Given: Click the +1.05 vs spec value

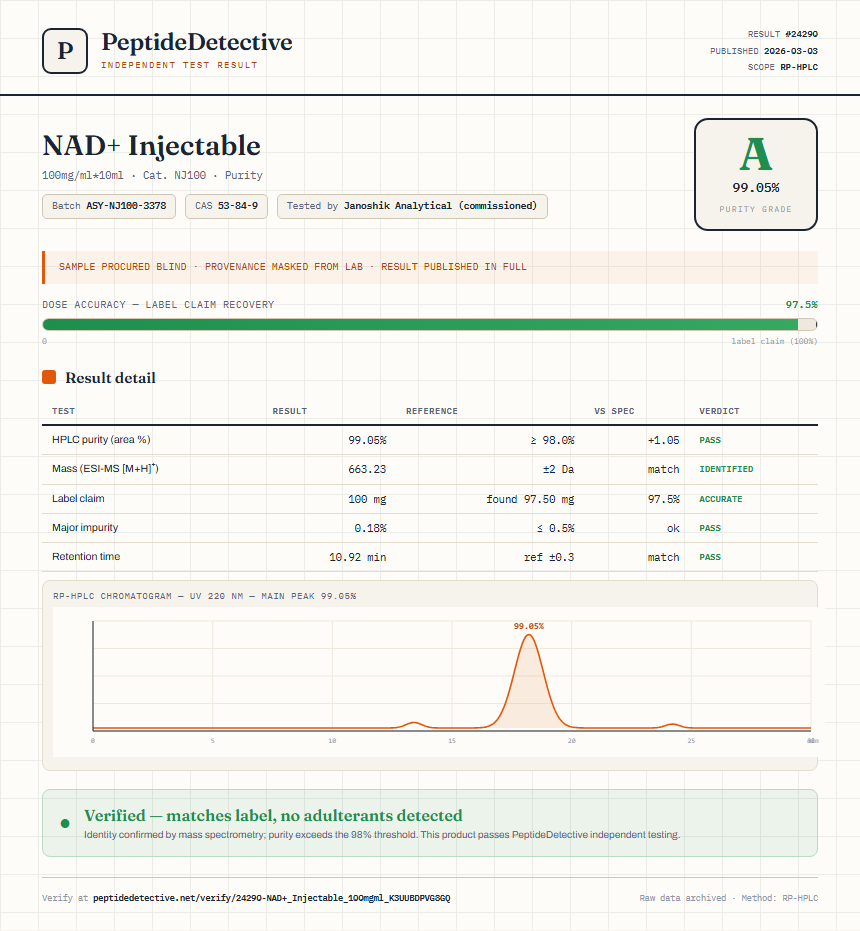Looking at the screenshot, I should (x=663, y=440).
